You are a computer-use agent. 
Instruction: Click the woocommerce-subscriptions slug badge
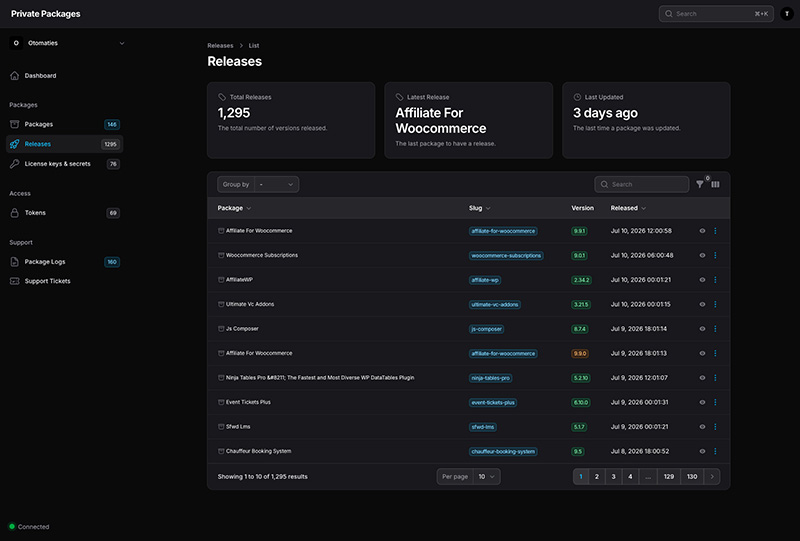506,256
